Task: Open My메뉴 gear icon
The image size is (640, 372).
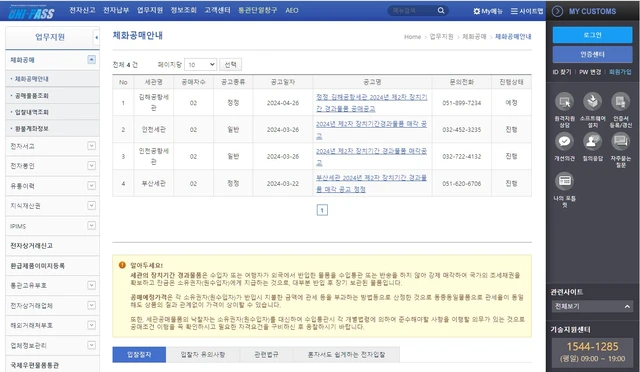Action: [476, 11]
